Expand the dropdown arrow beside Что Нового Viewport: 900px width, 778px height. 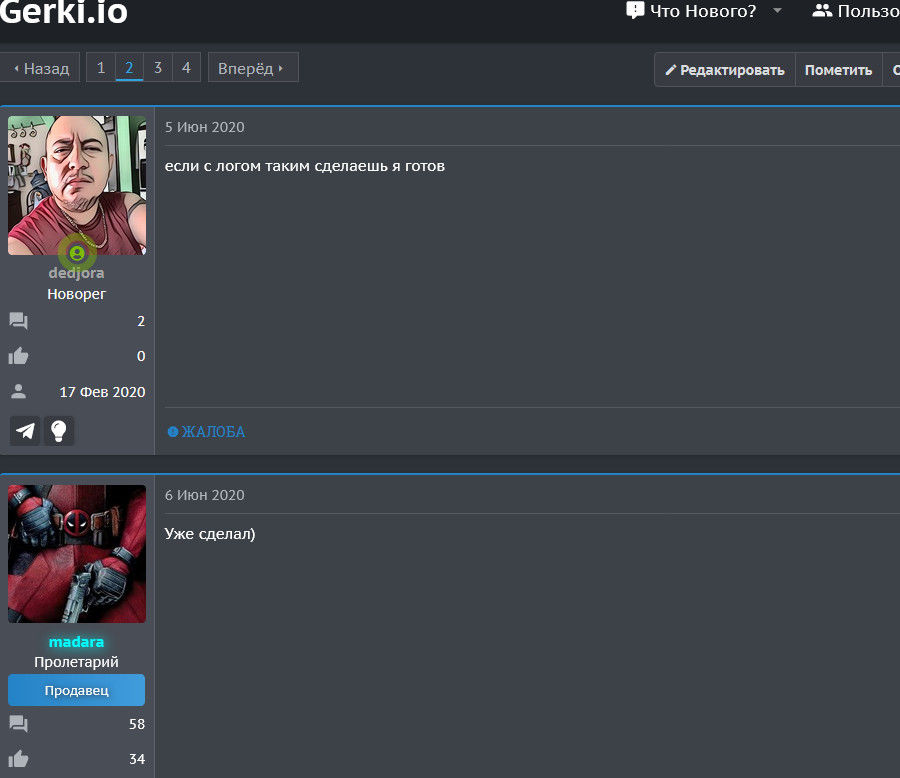tap(777, 11)
